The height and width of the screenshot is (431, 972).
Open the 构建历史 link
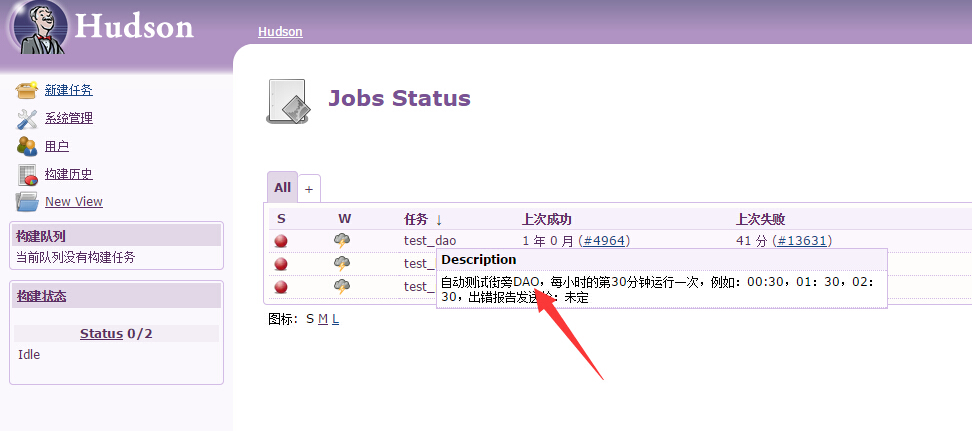(x=69, y=174)
